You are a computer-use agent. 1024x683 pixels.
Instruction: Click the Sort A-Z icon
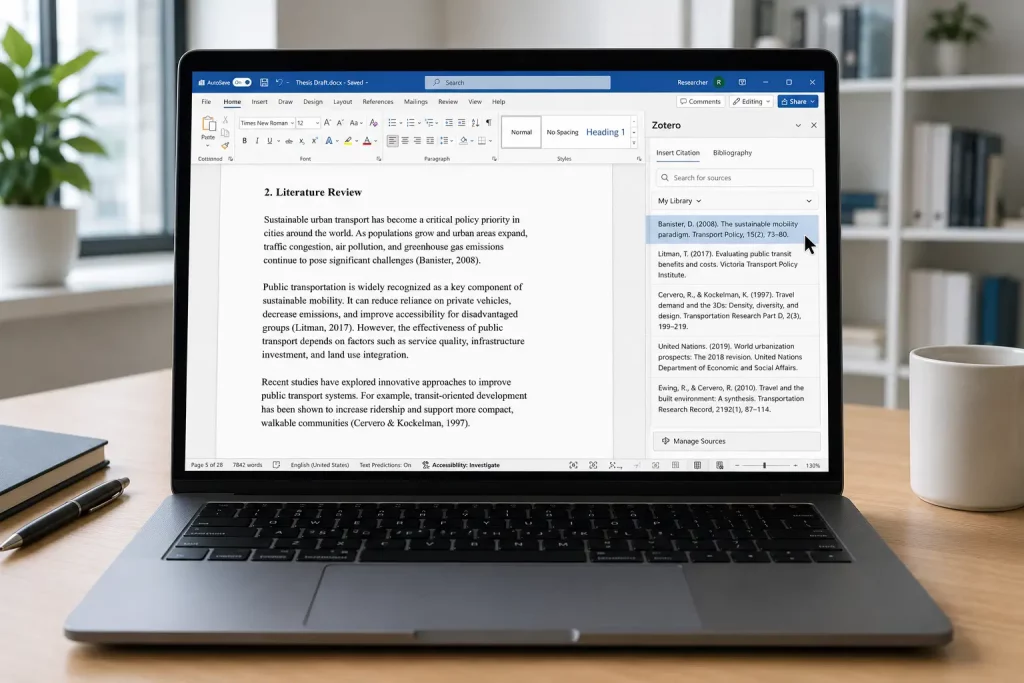(x=475, y=123)
